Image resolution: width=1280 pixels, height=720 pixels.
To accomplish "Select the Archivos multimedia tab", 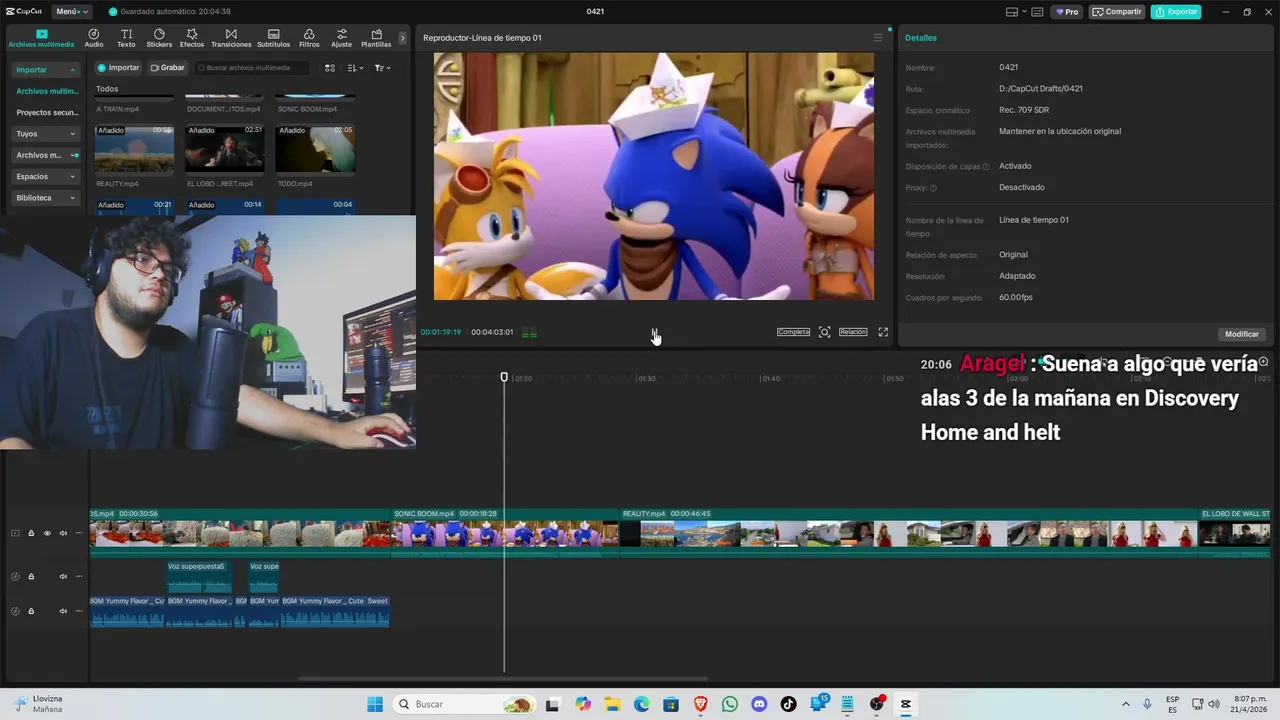I will point(41,38).
